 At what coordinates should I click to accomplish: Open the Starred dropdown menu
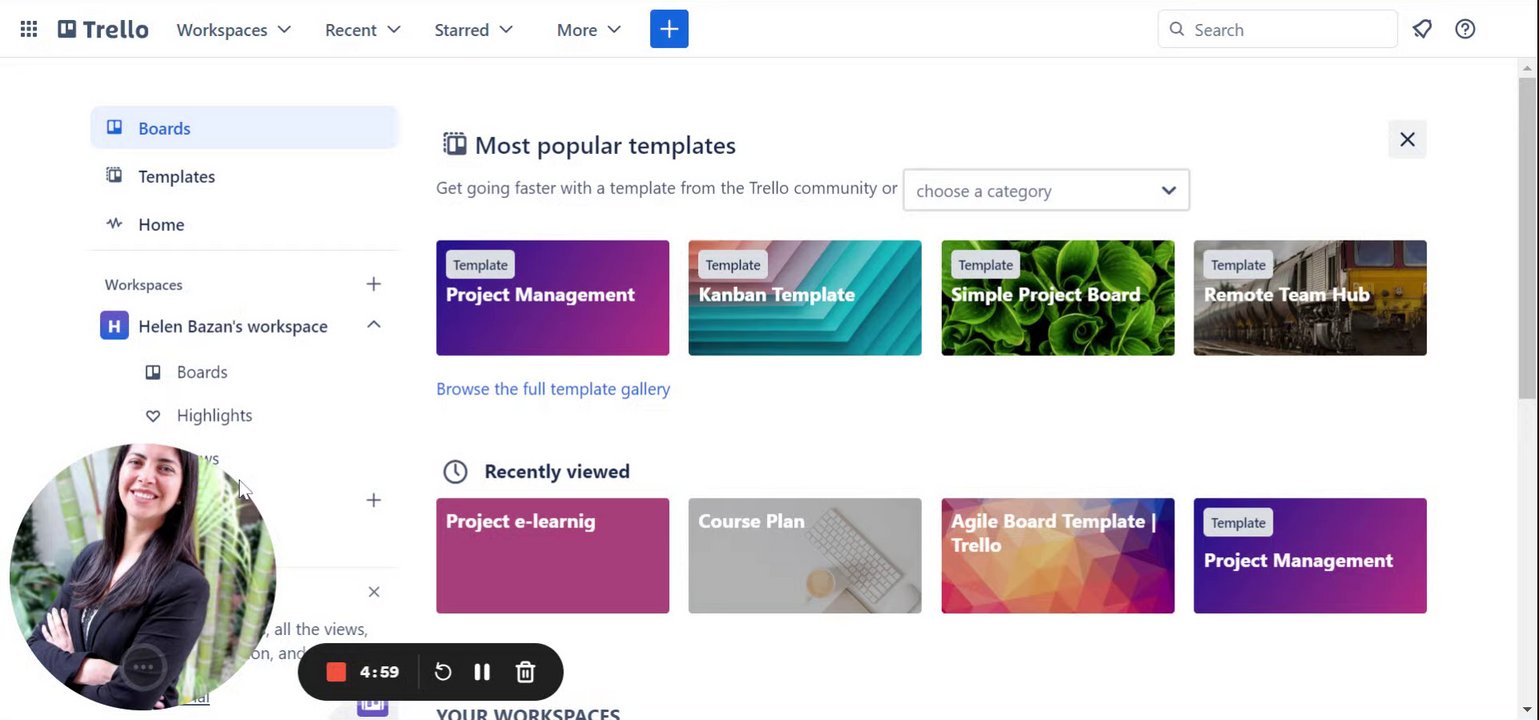click(474, 29)
